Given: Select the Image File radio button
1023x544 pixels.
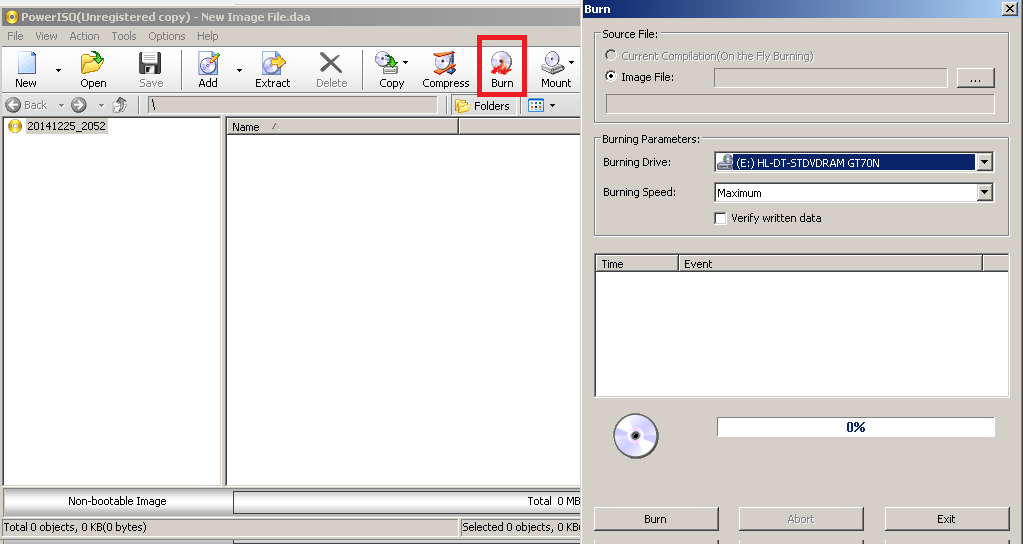Looking at the screenshot, I should 611,76.
